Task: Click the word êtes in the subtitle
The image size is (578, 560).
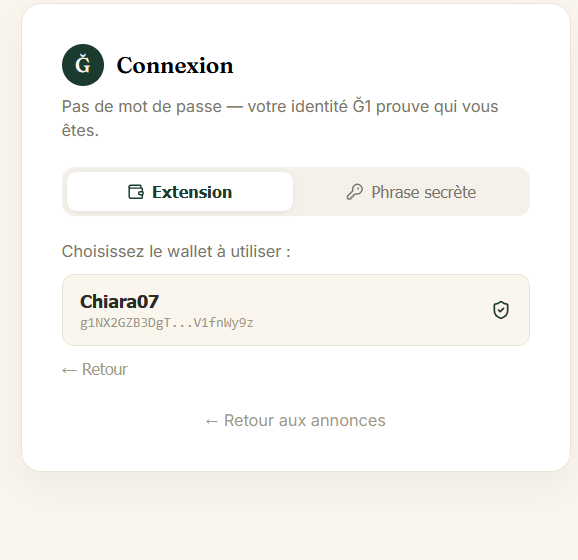Action: click(80, 131)
